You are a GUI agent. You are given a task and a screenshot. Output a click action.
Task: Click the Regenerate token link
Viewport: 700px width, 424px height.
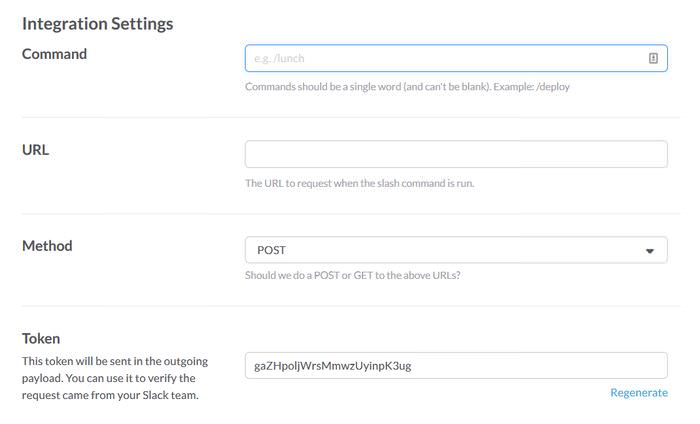click(639, 393)
